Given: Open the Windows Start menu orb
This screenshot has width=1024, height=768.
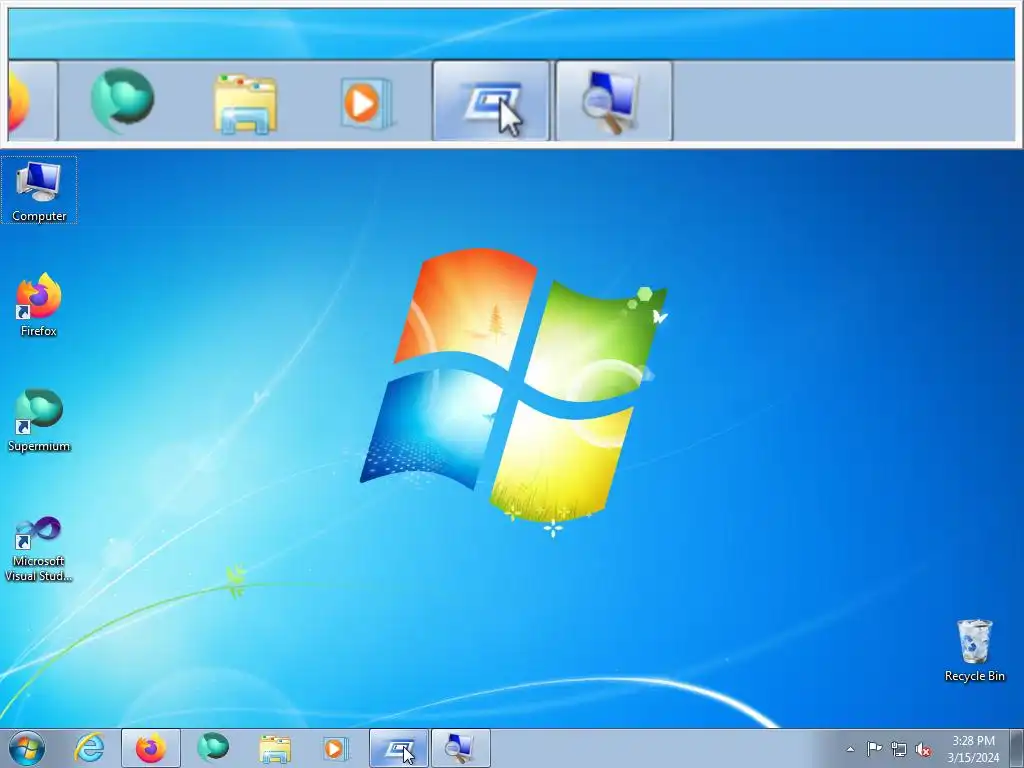Looking at the screenshot, I should click(x=27, y=748).
